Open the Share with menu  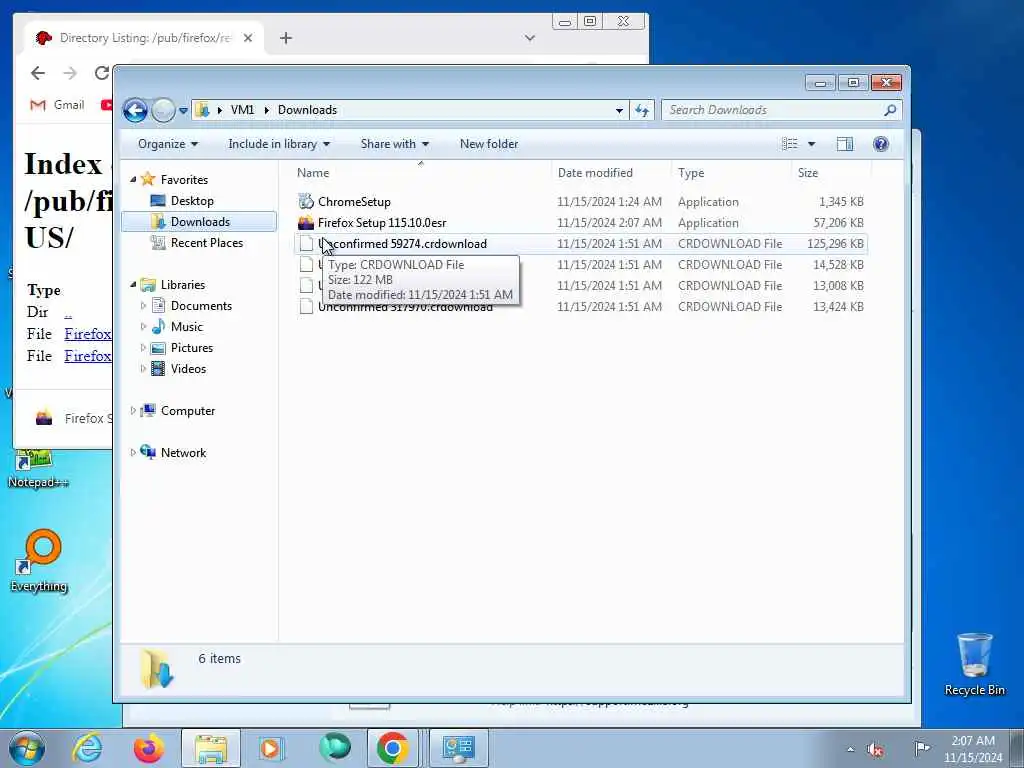pyautogui.click(x=394, y=144)
